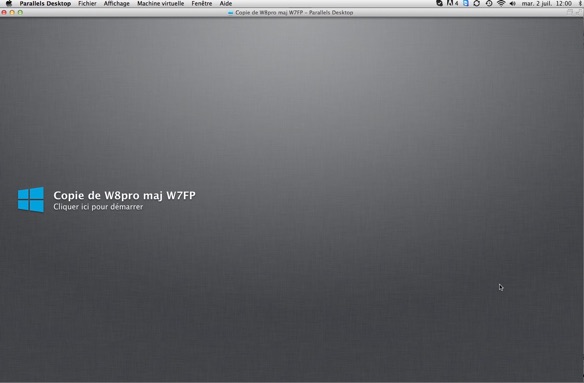Open the Parallels Desktop menu
Image resolution: width=584 pixels, height=383 pixels.
pyautogui.click(x=45, y=3)
